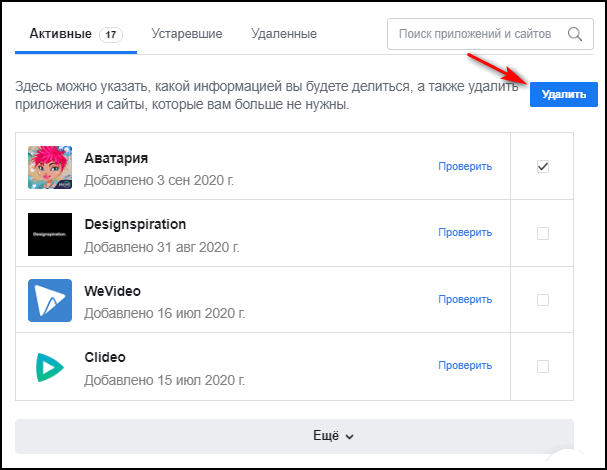The width and height of the screenshot is (607, 470).
Task: Click 'Добавлено 3 сен 2020 г.' text
Action: pyautogui.click(x=159, y=180)
